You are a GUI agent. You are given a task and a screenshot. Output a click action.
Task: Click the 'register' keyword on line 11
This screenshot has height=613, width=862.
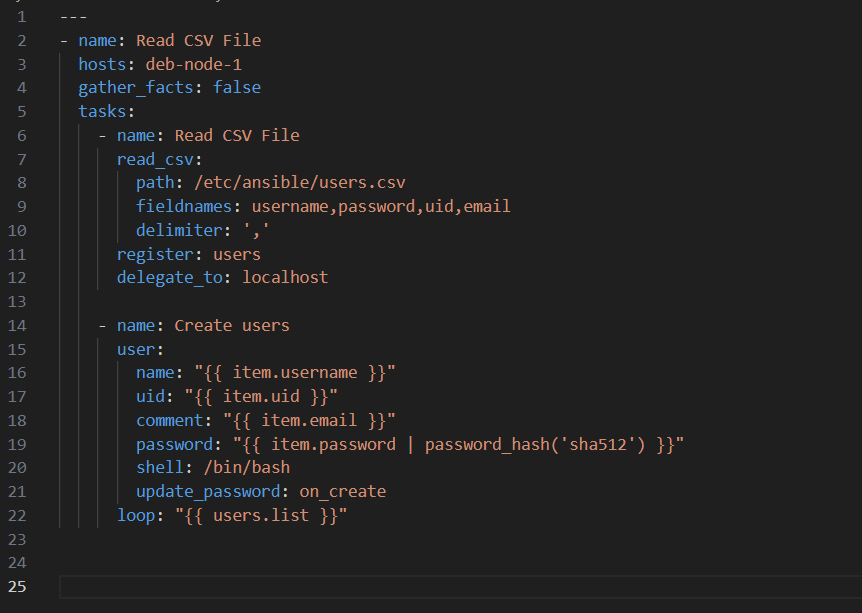pyautogui.click(x=155, y=255)
